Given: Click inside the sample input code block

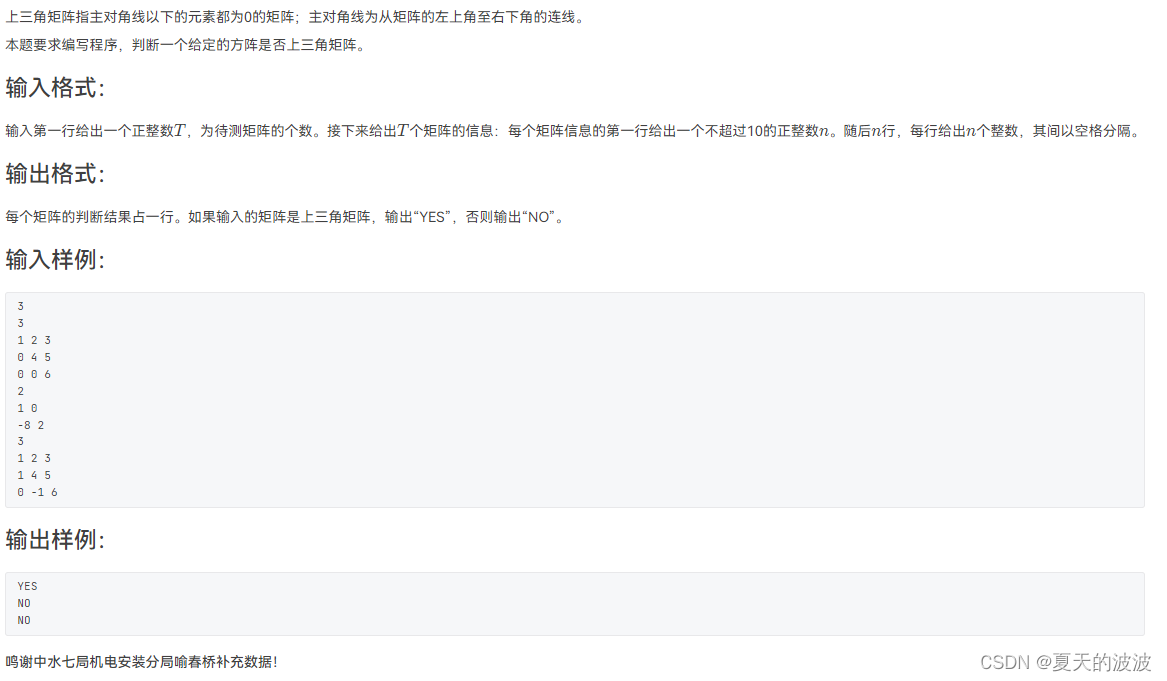Looking at the screenshot, I should click(x=575, y=400).
